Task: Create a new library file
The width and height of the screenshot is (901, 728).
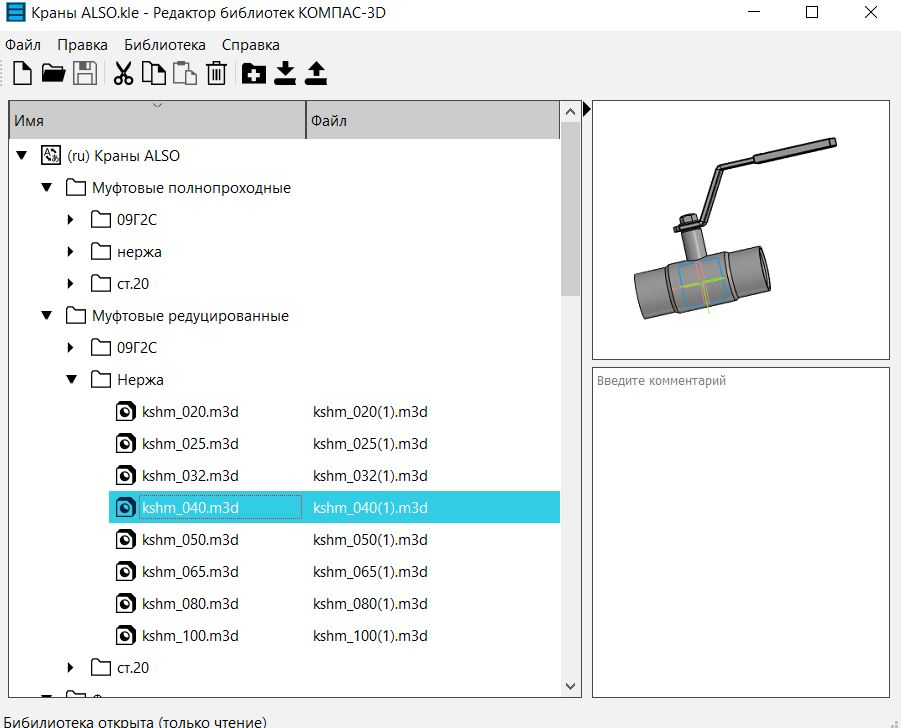Action: [x=22, y=74]
